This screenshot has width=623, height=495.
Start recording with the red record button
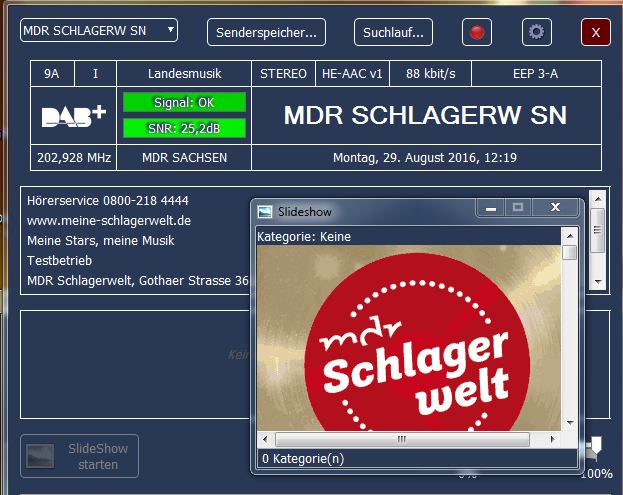coord(477,32)
